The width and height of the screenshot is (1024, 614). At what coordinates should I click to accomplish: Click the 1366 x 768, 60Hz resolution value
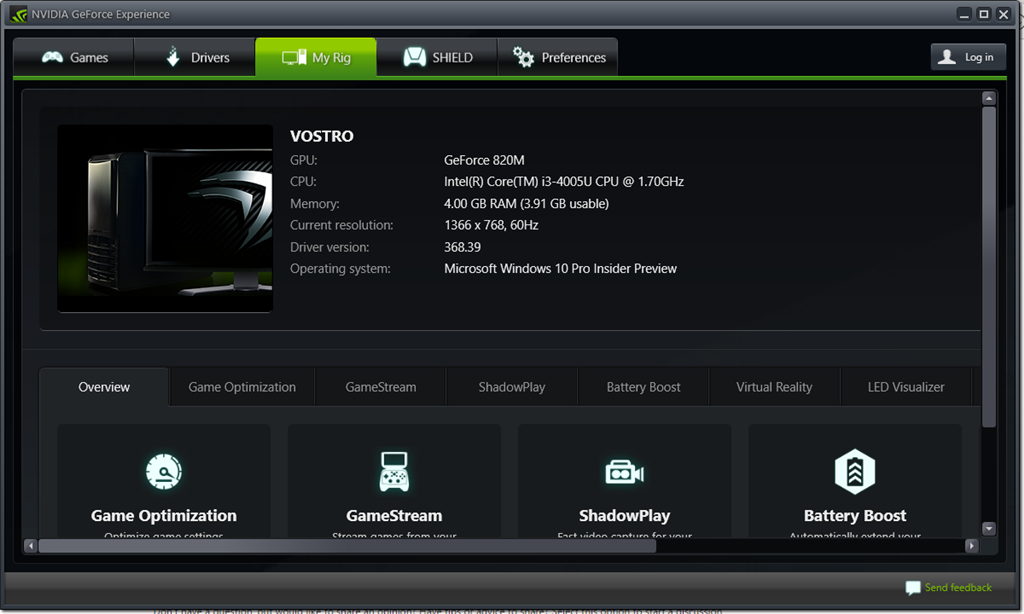[x=491, y=225]
